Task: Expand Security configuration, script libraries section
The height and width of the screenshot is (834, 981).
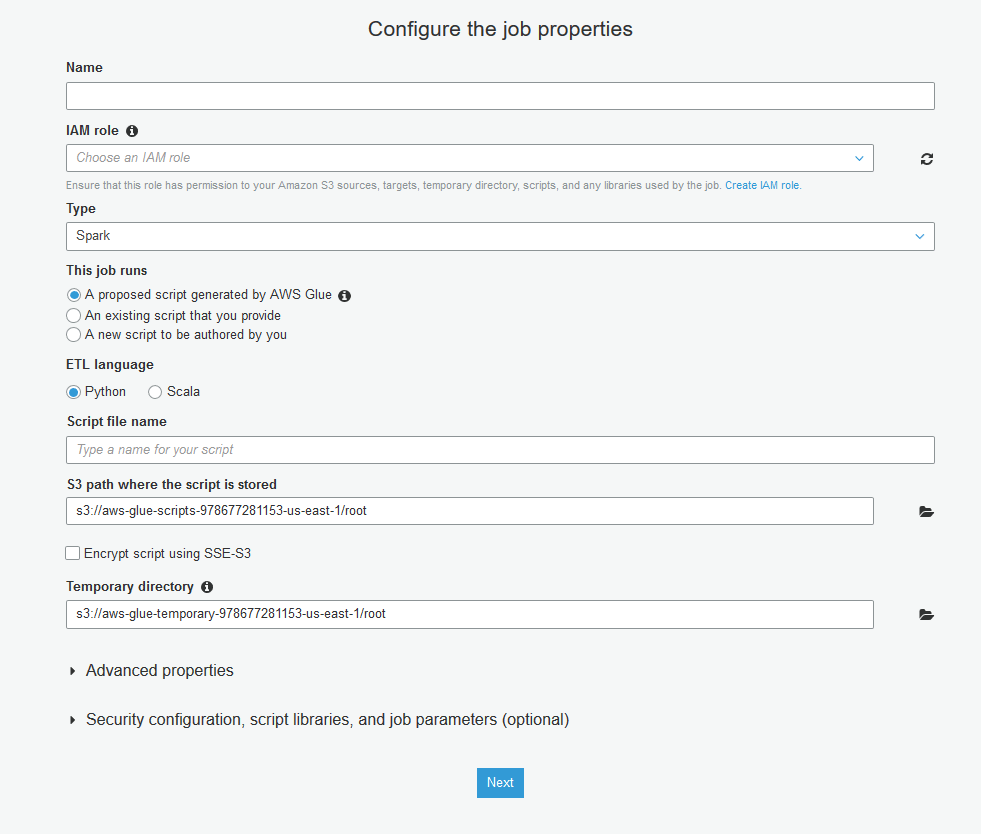Action: (326, 720)
